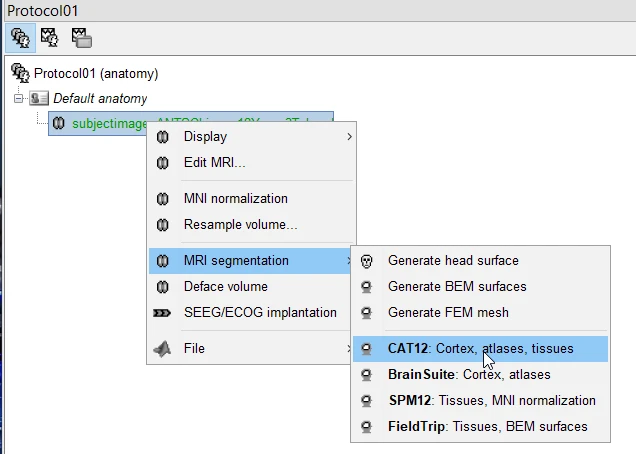Select Protocol01 (anatomy) root tree node
The image size is (636, 454).
click(96, 73)
